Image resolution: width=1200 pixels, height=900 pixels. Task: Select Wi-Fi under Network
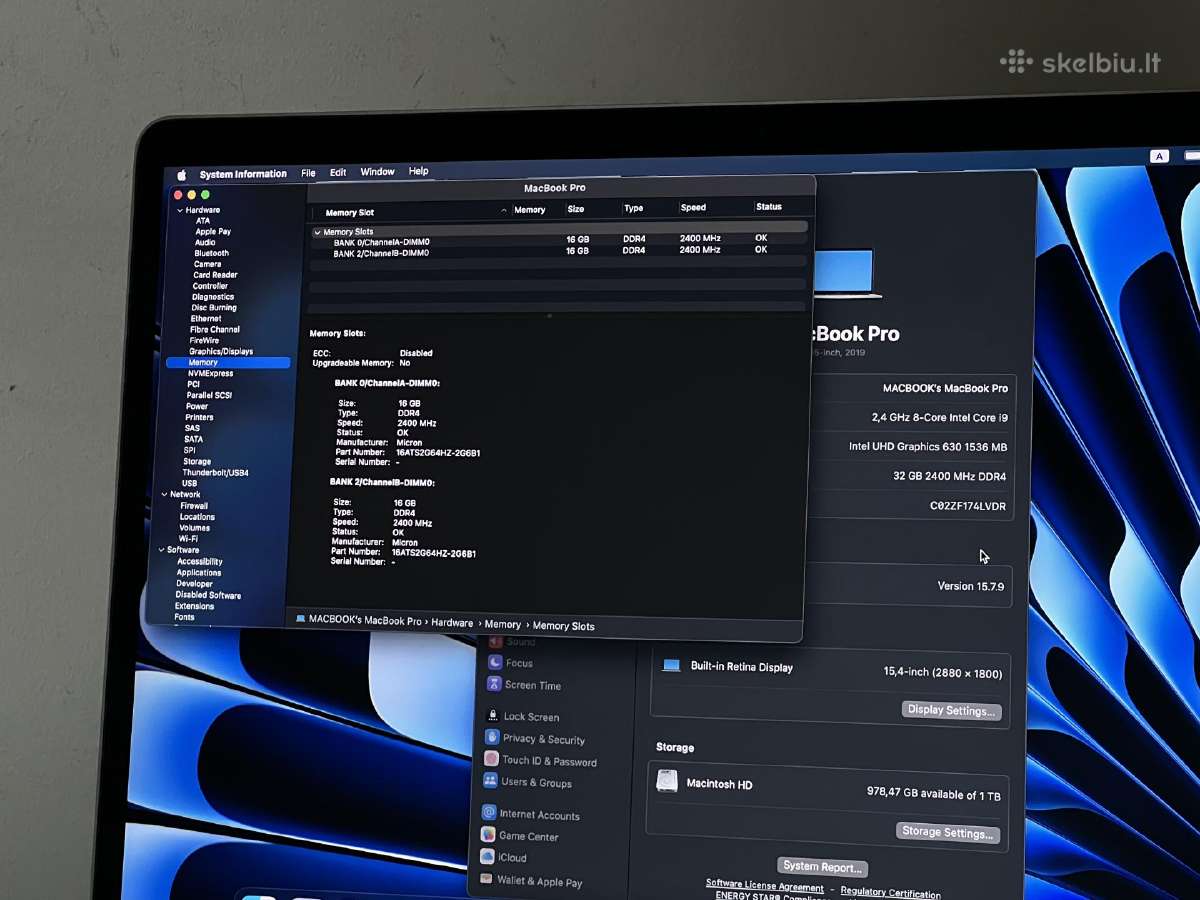click(188, 539)
